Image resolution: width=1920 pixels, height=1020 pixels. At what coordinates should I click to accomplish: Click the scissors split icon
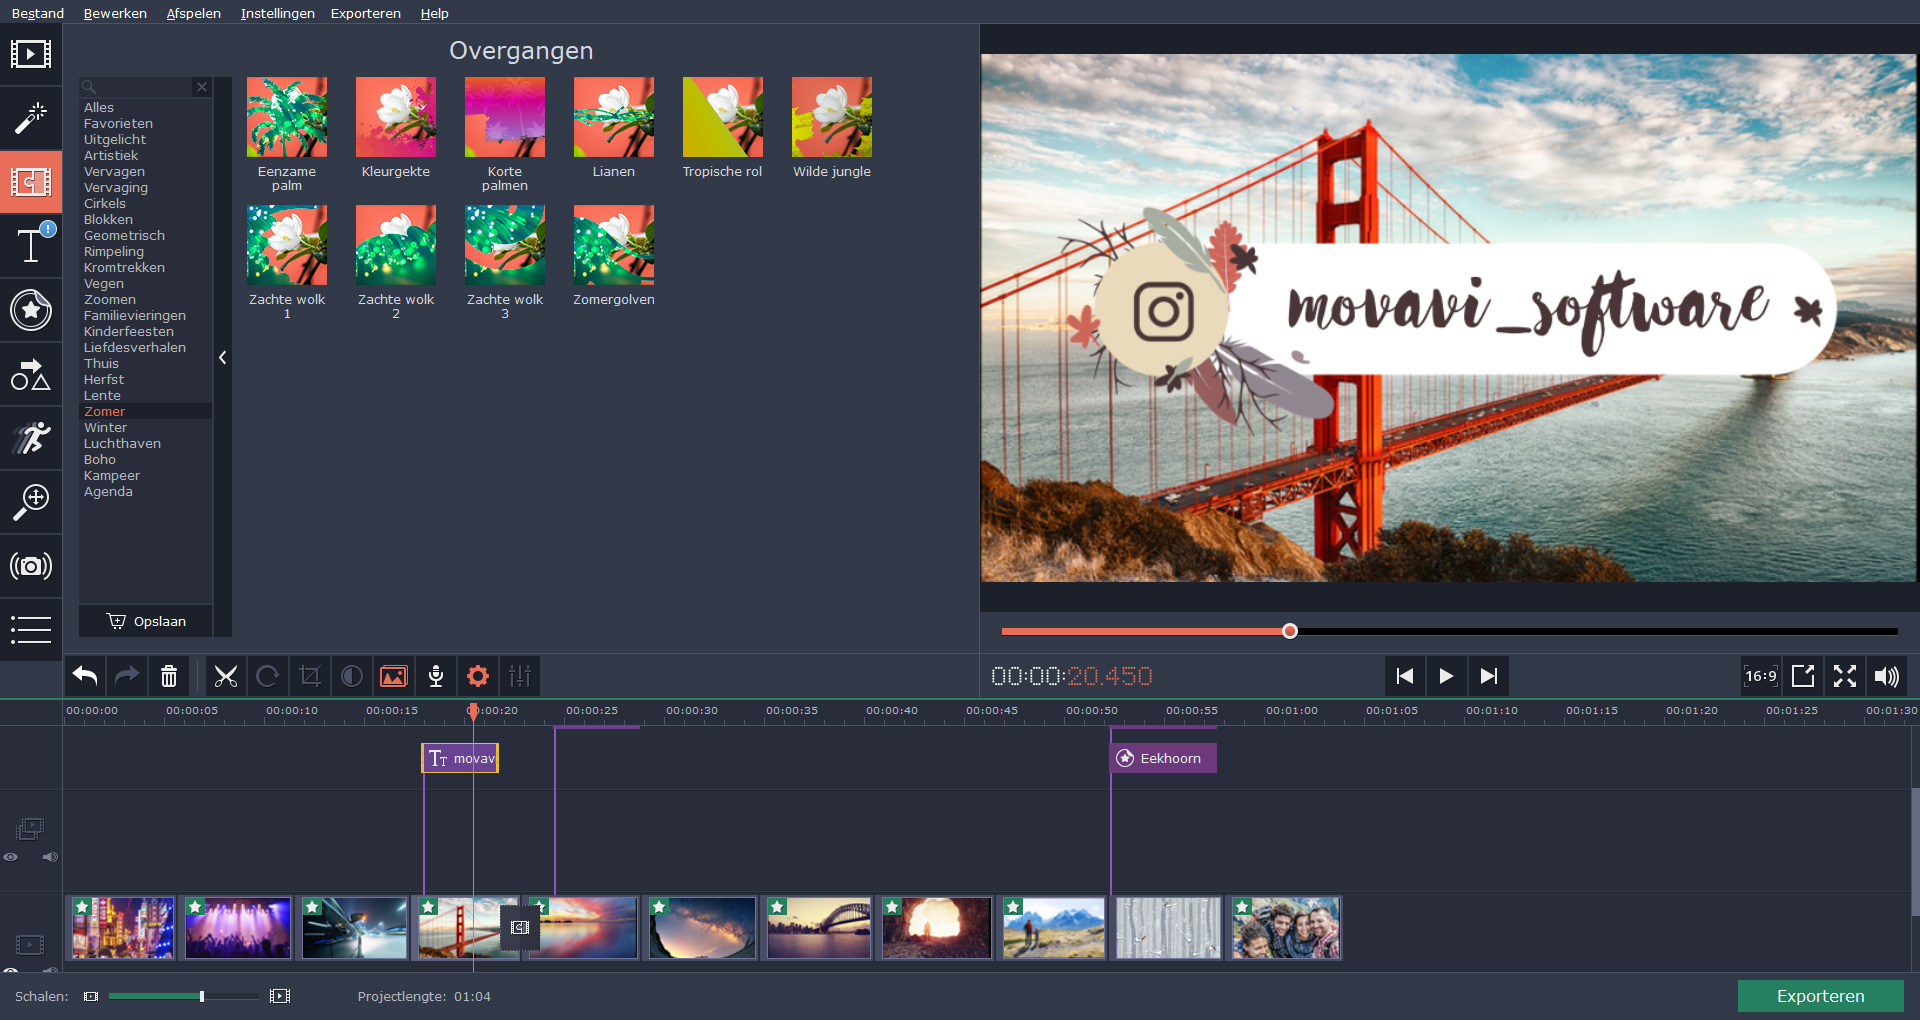click(x=226, y=677)
